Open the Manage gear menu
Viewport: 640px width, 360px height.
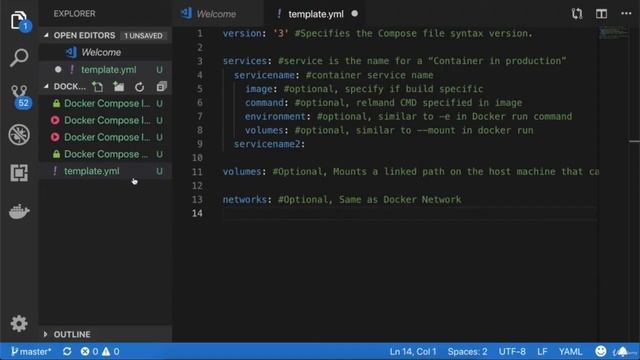click(x=19, y=323)
